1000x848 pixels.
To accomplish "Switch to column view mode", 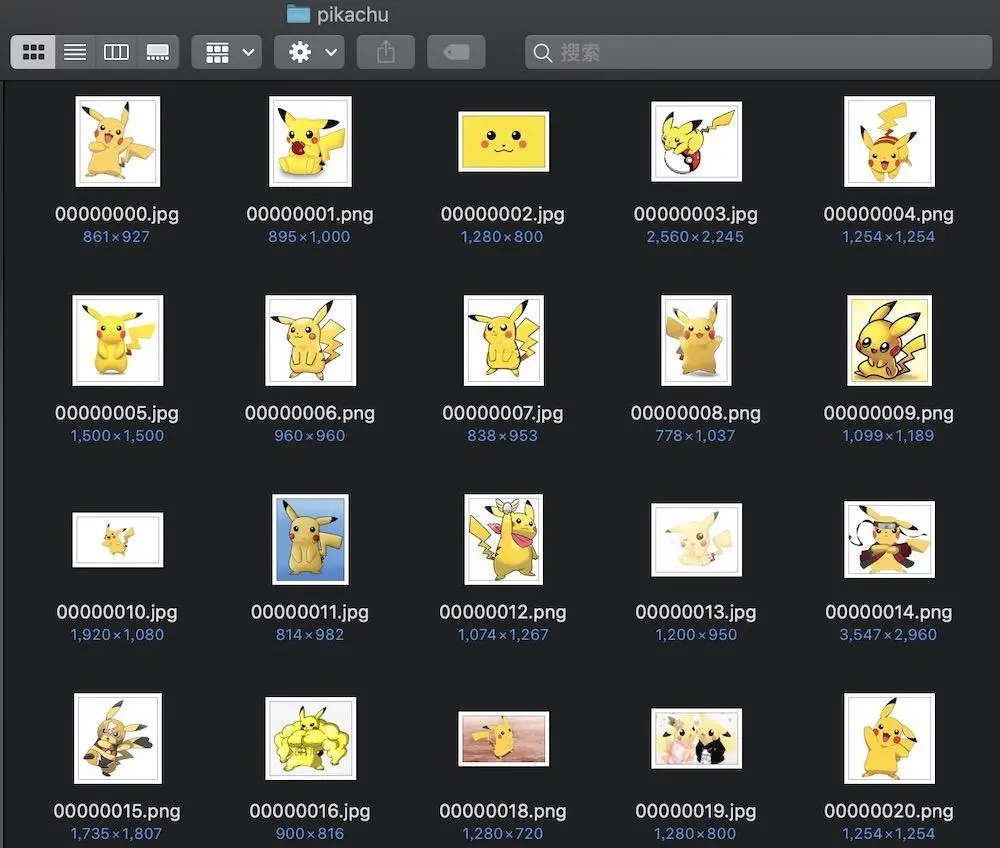I will (x=116, y=52).
